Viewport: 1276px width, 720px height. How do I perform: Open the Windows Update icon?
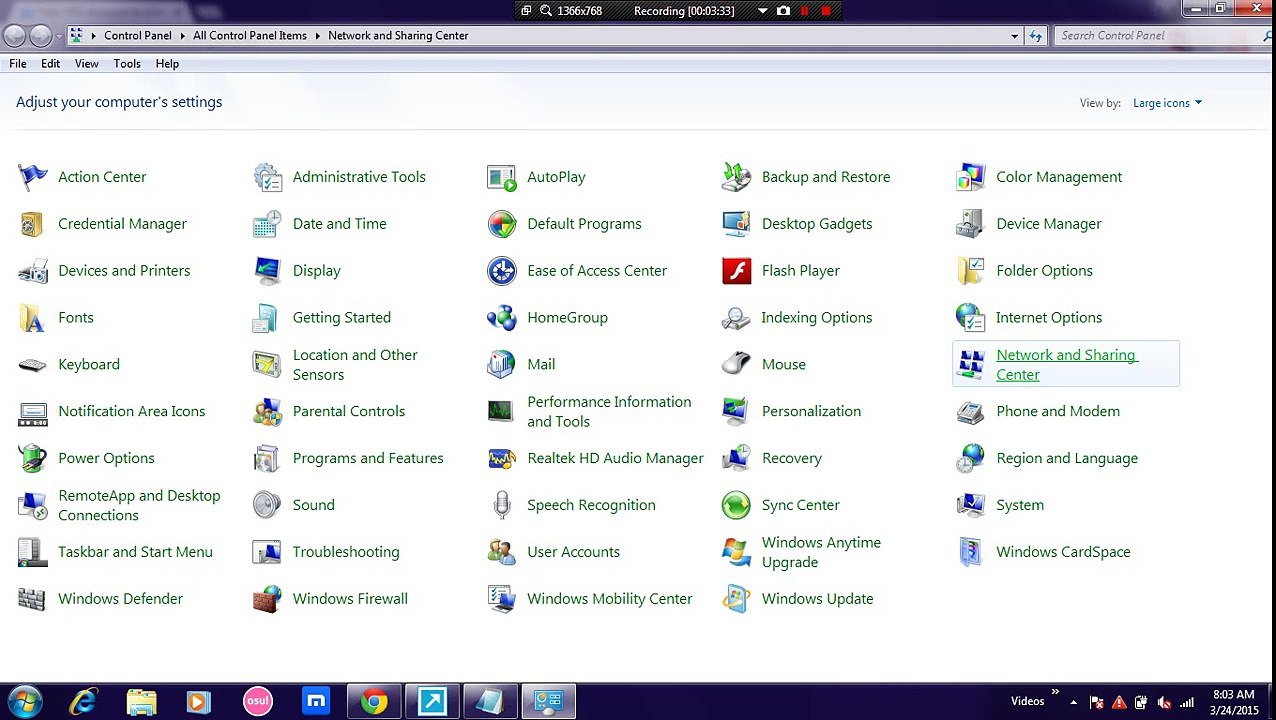pos(736,599)
